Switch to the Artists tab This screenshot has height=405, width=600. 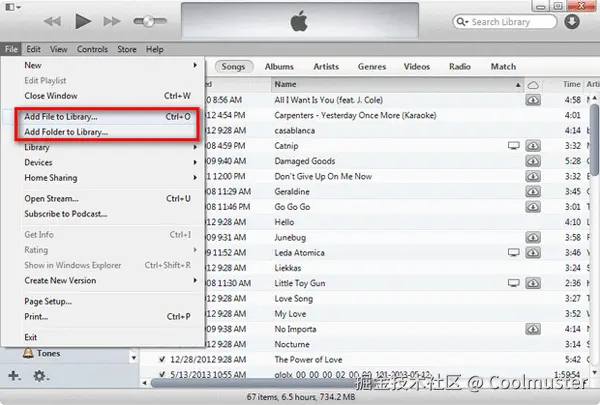point(326,67)
